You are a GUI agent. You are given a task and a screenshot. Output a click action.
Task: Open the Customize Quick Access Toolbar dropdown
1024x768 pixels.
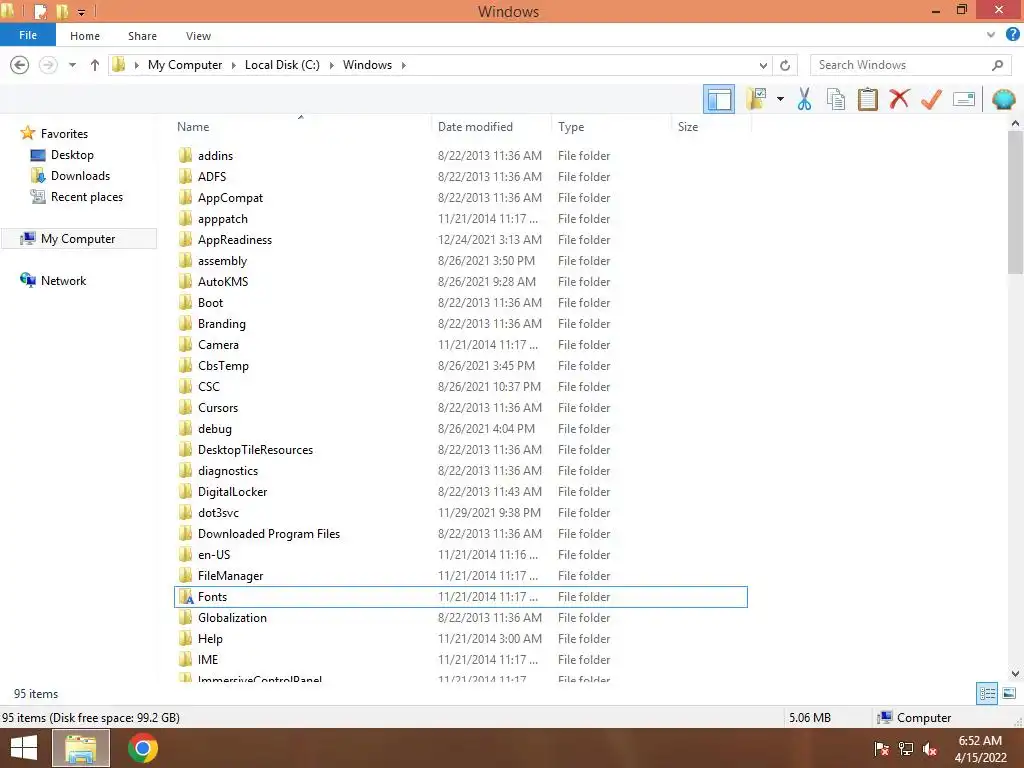82,12
